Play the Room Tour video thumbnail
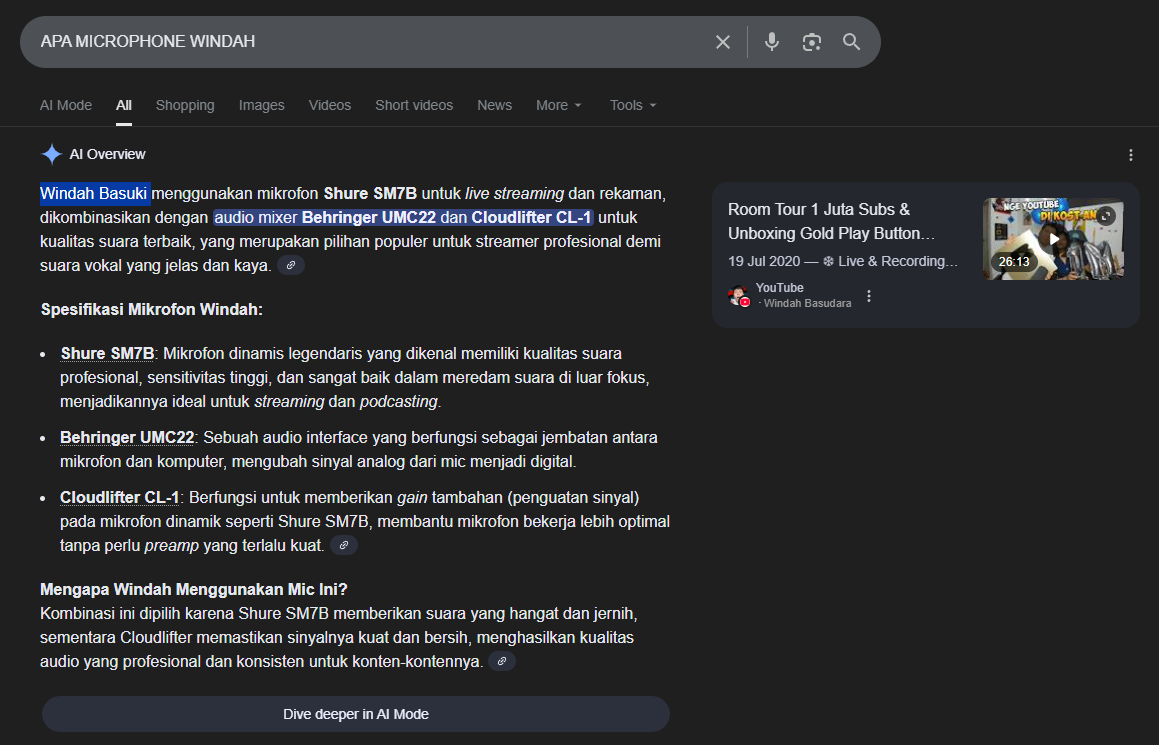Viewport: 1159px width, 745px height. 1053,239
